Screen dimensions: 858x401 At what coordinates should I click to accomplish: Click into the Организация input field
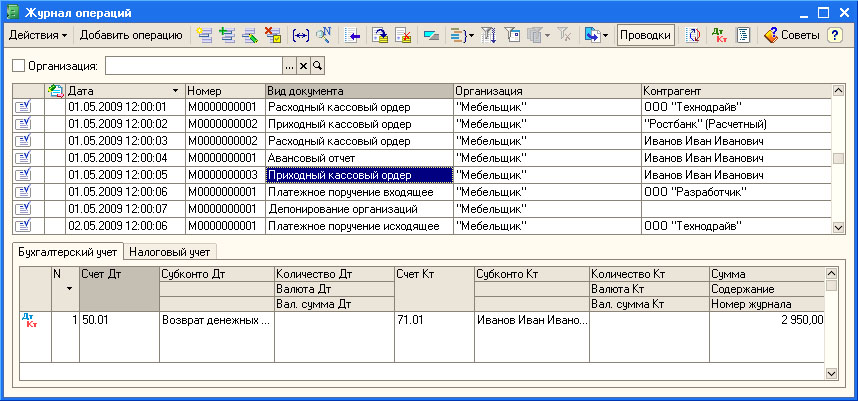[194, 66]
